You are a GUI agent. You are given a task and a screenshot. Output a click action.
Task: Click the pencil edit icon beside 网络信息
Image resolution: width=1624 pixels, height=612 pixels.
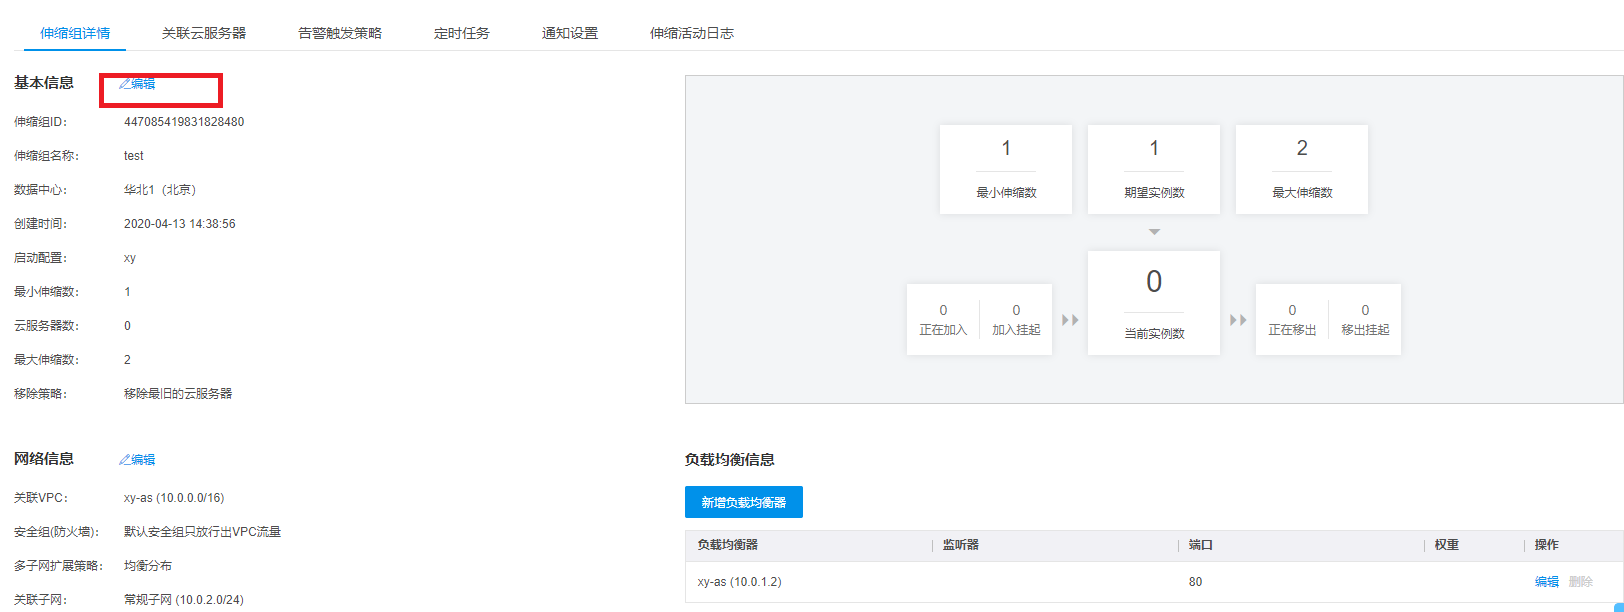[x=125, y=460]
